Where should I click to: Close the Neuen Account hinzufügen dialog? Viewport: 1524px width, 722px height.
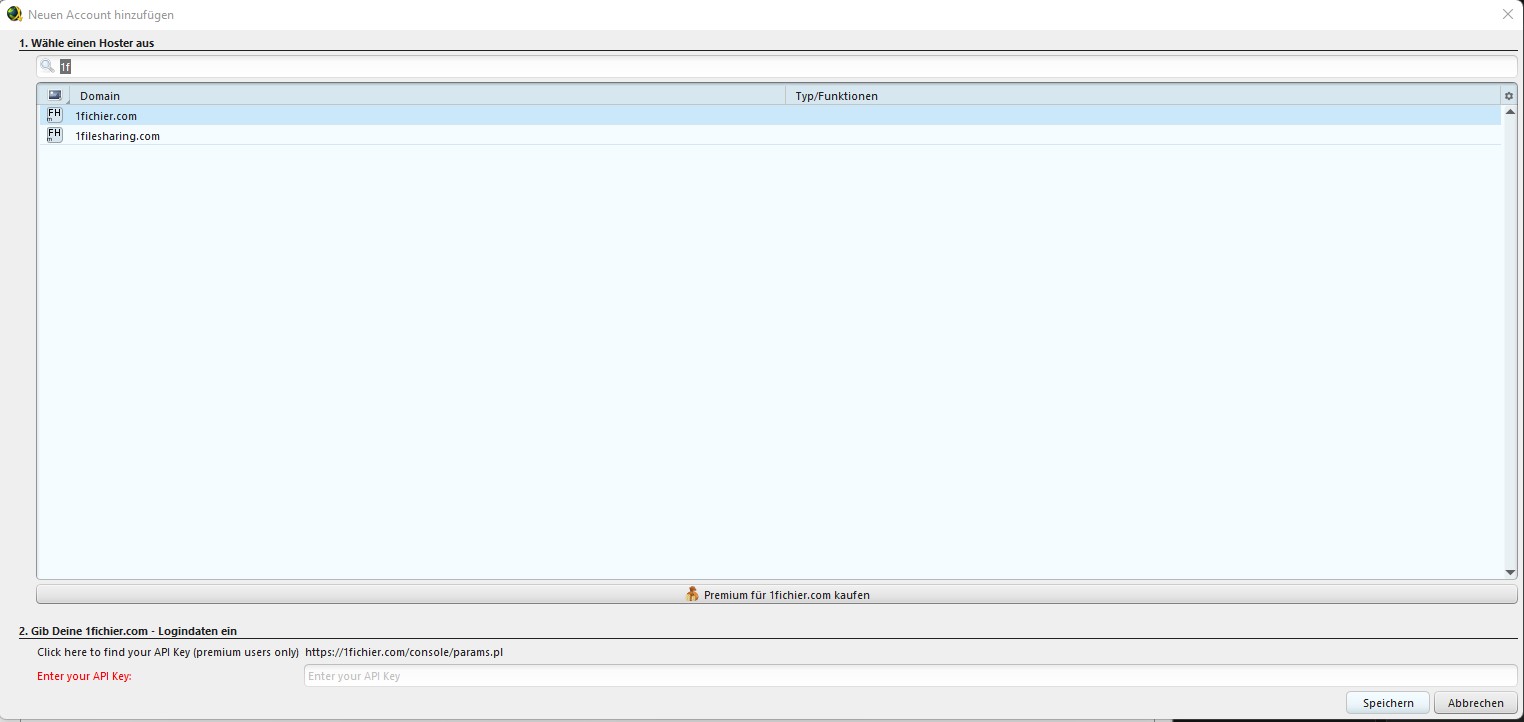(x=1508, y=14)
